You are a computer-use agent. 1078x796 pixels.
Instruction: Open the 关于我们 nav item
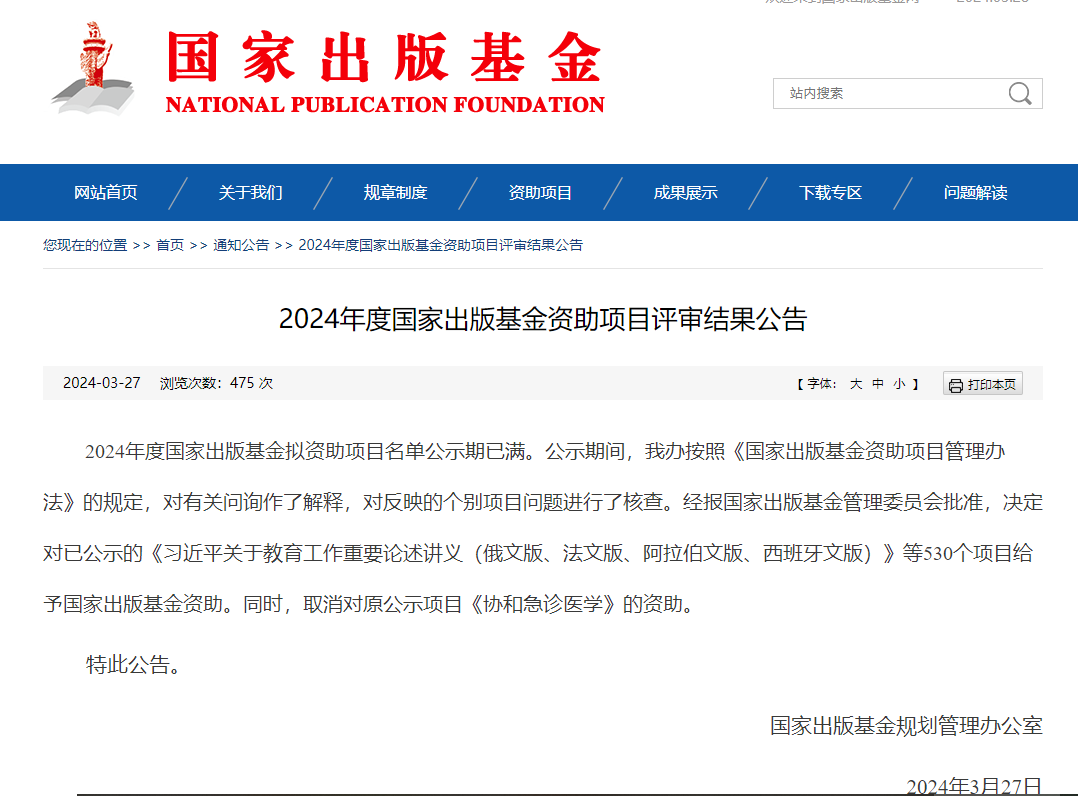pos(250,192)
